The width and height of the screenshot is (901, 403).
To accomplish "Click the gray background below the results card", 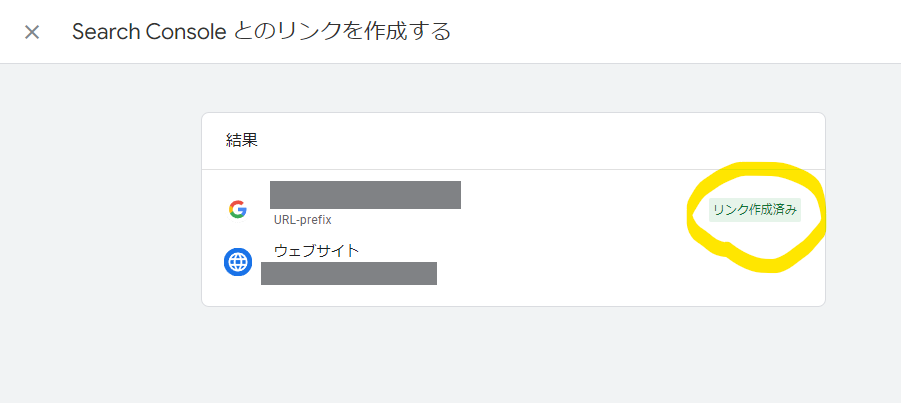I will tap(513, 356).
